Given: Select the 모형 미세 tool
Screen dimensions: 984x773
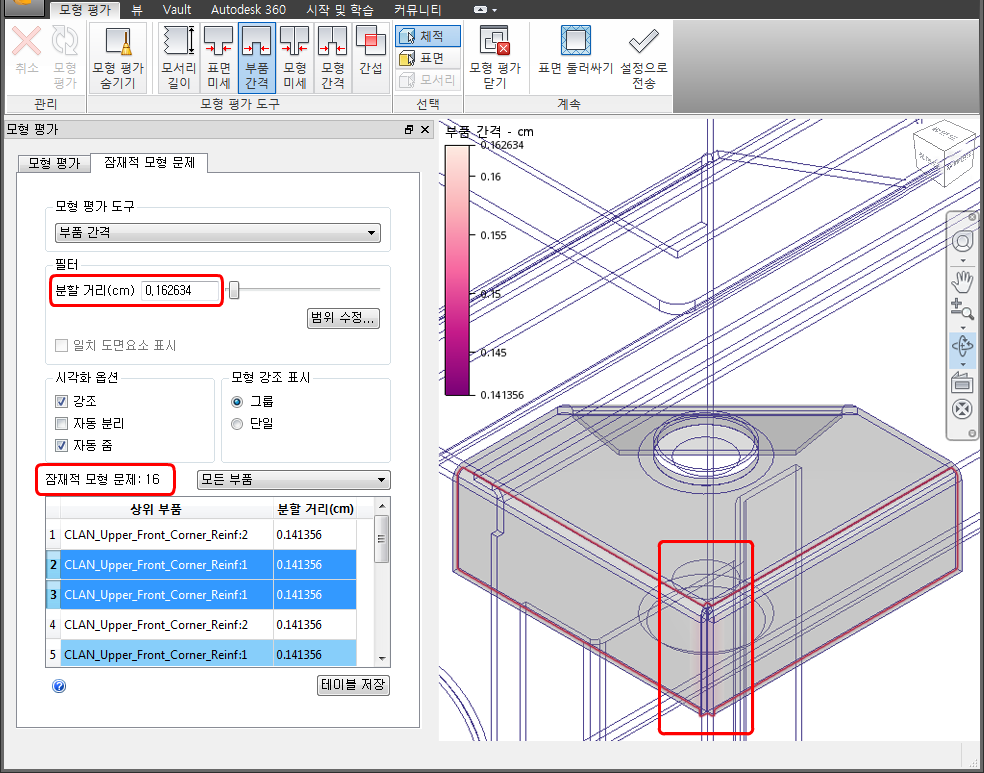Looking at the screenshot, I should coord(294,58).
